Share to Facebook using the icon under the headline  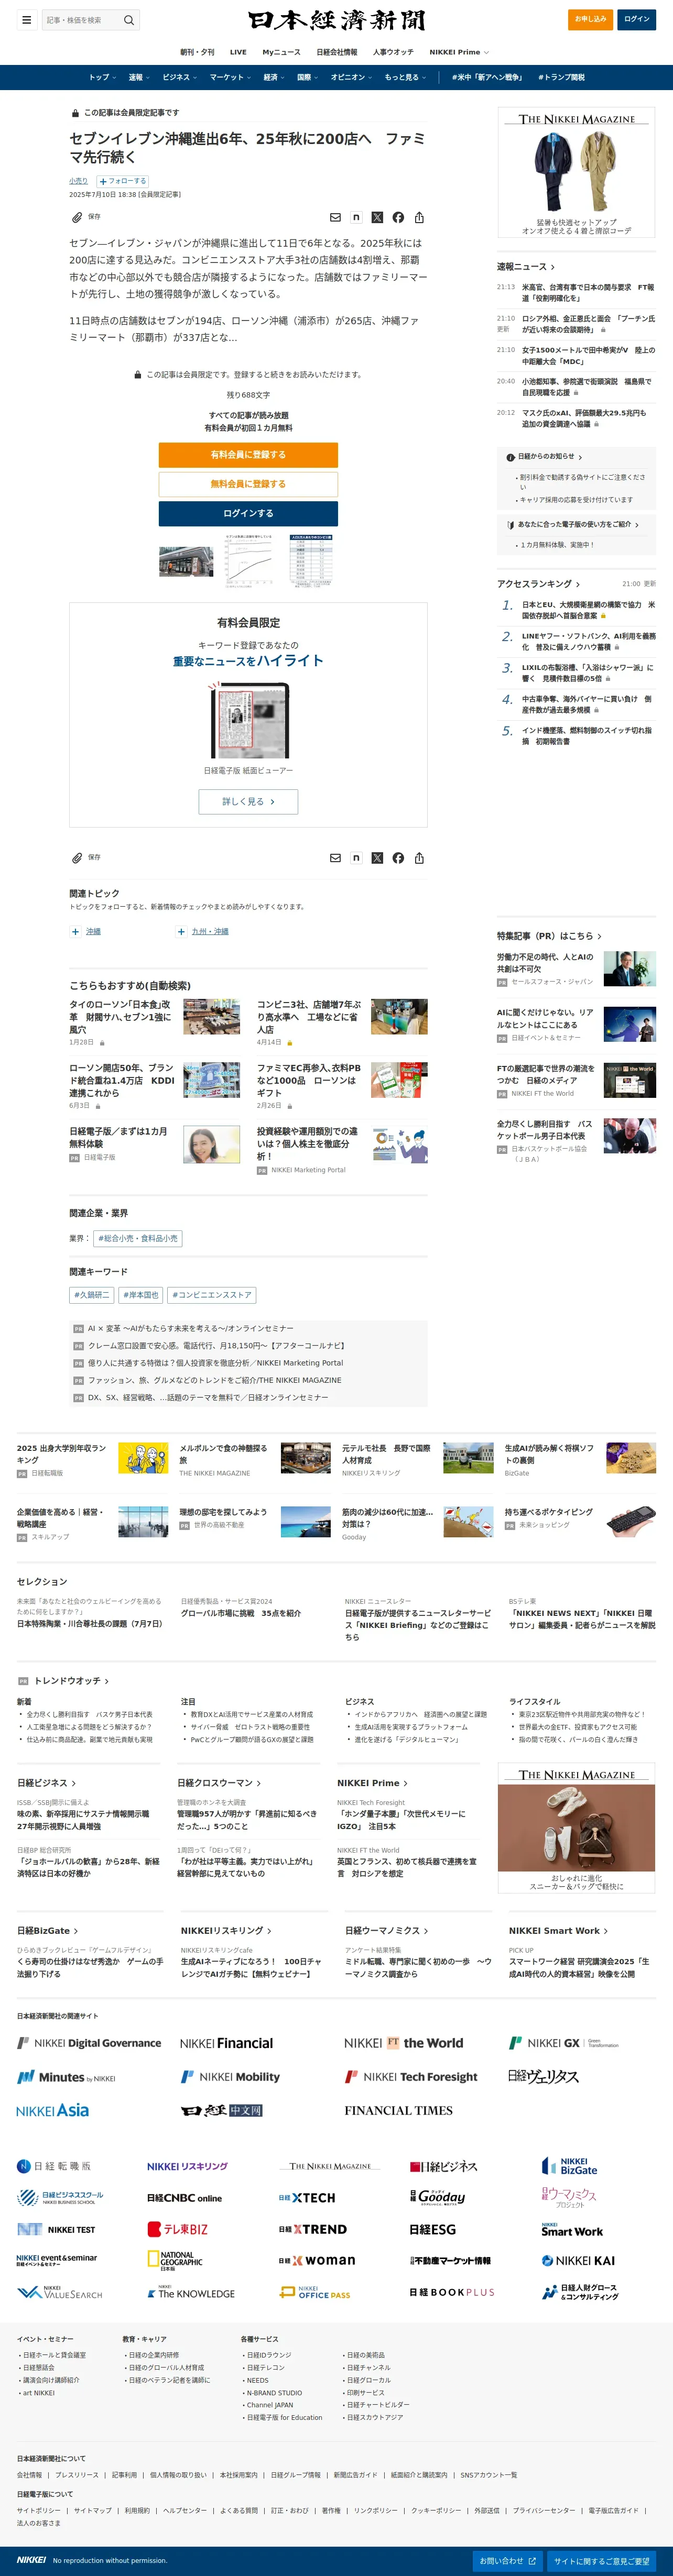pos(398,217)
